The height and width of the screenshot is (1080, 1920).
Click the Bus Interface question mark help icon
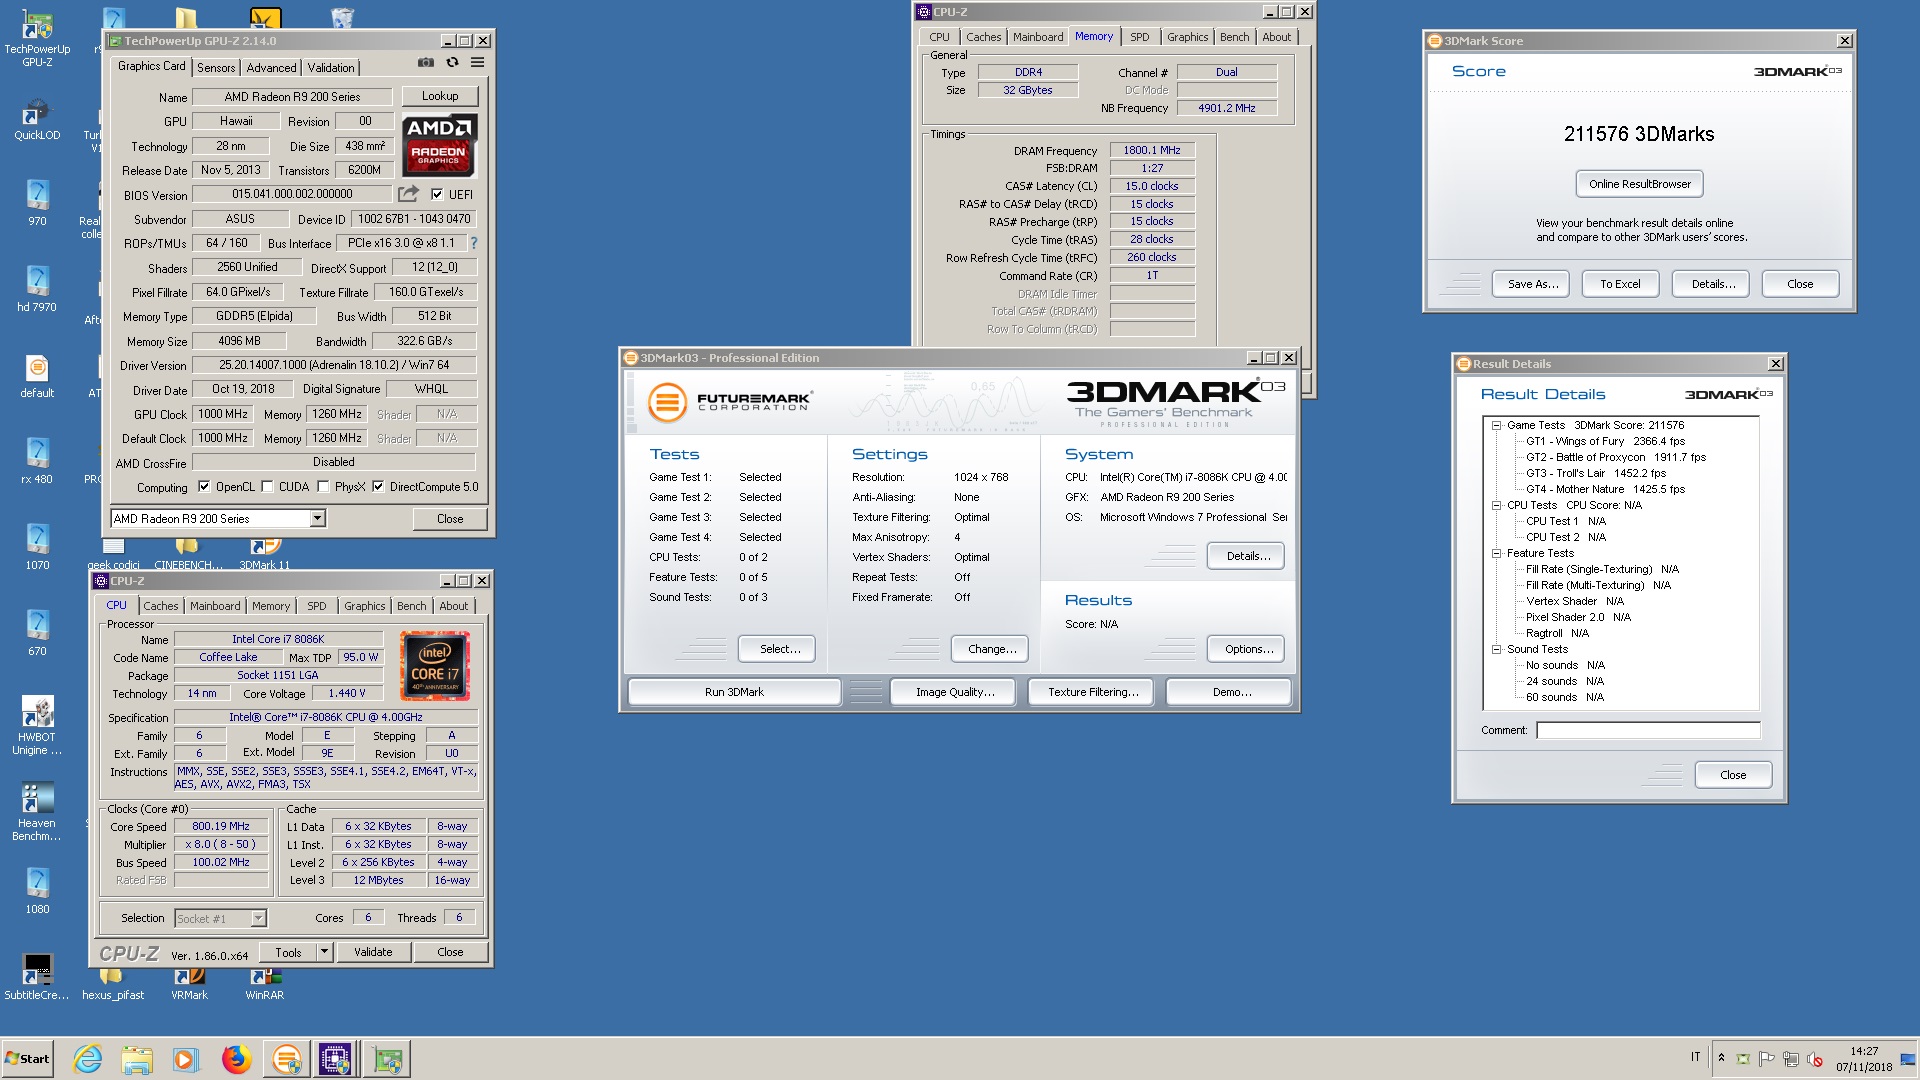[x=474, y=243]
